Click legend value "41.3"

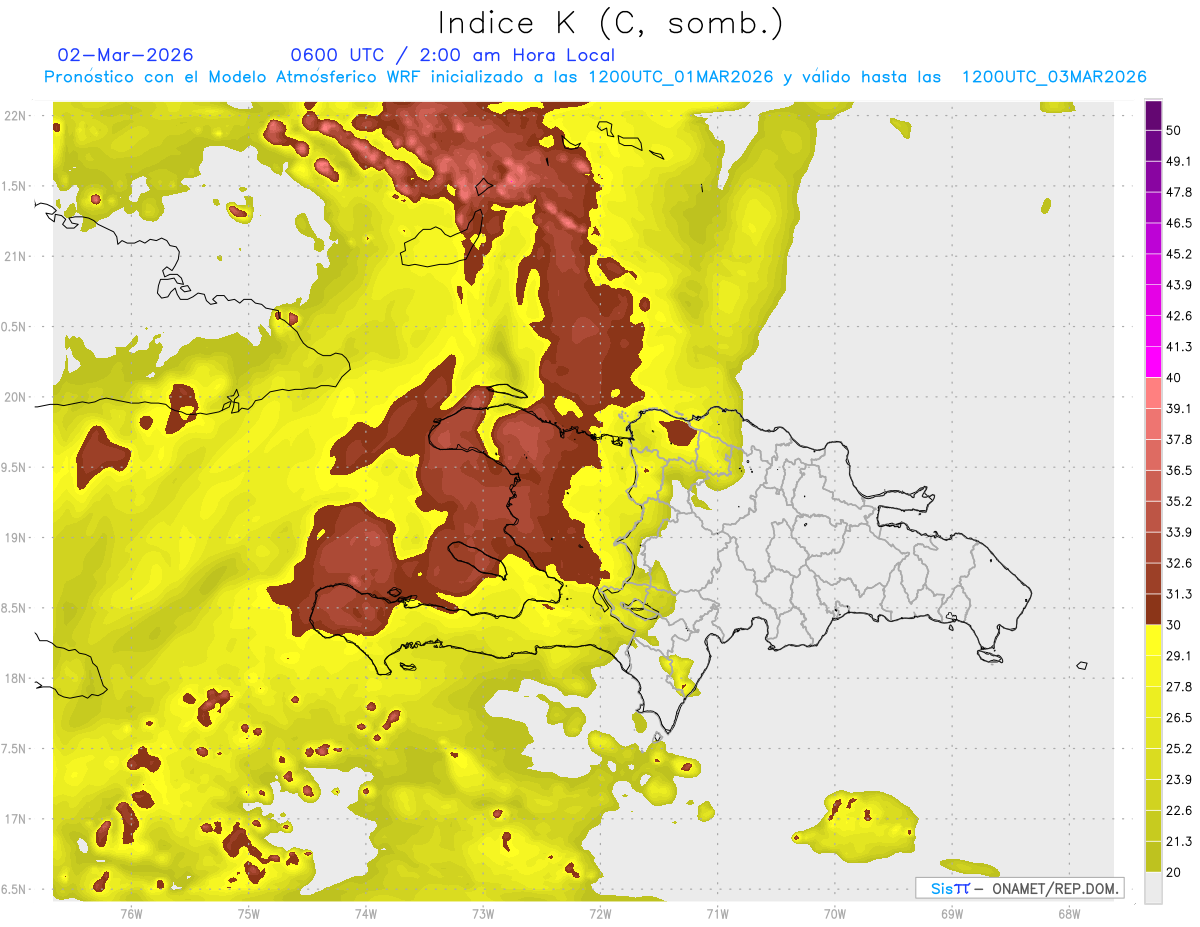(1179, 347)
